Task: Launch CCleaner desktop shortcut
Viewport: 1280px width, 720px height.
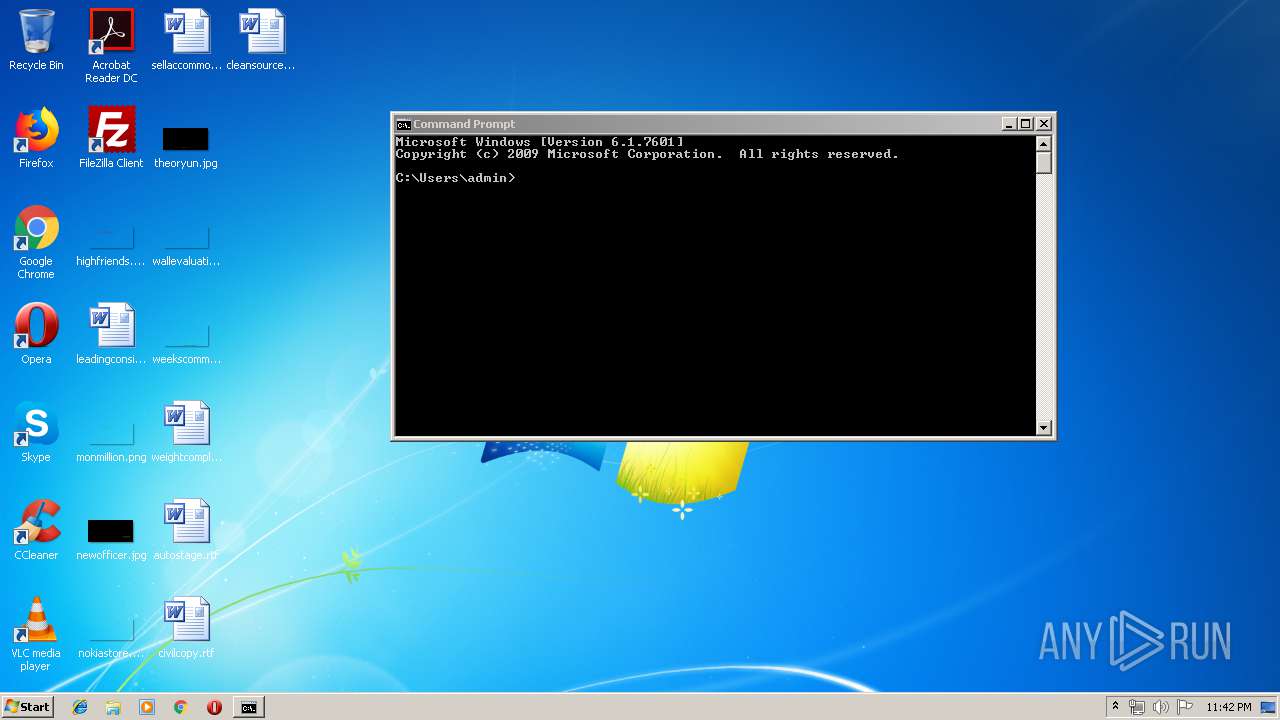Action: click(36, 530)
